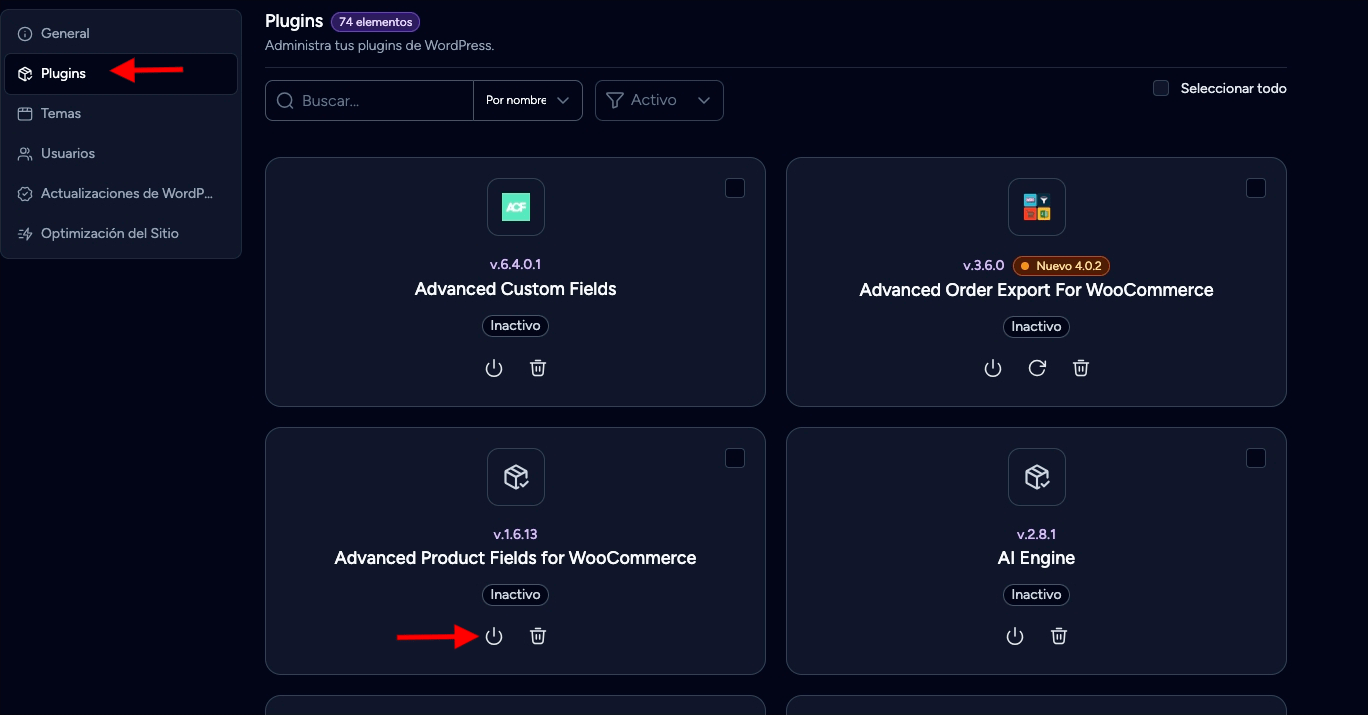Click the AI Engine package icon
Viewport: 1368px width, 715px height.
coord(1037,477)
